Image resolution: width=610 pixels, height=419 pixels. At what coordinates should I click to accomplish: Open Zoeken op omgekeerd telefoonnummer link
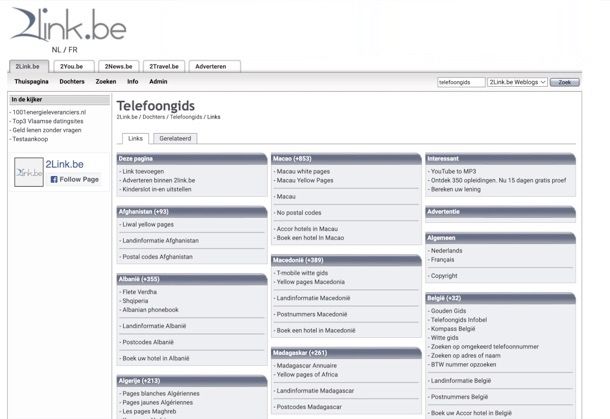(x=485, y=347)
